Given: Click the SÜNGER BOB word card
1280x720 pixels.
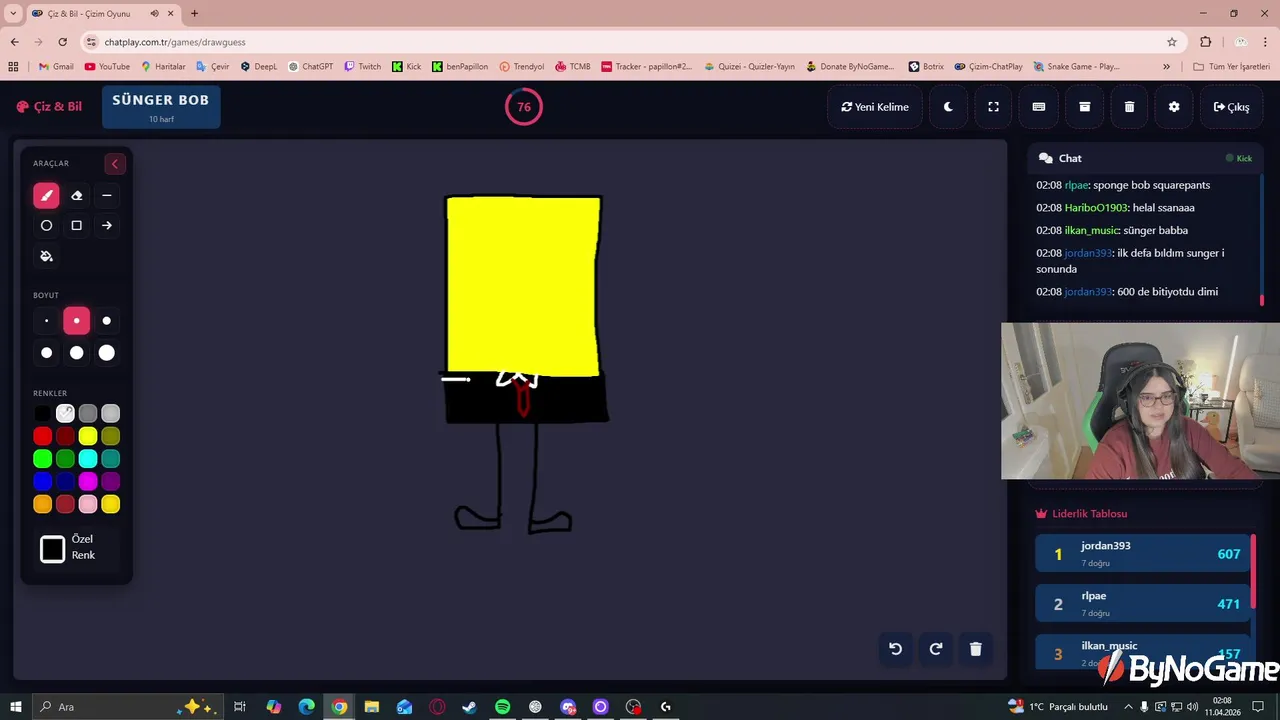Looking at the screenshot, I should point(161,107).
